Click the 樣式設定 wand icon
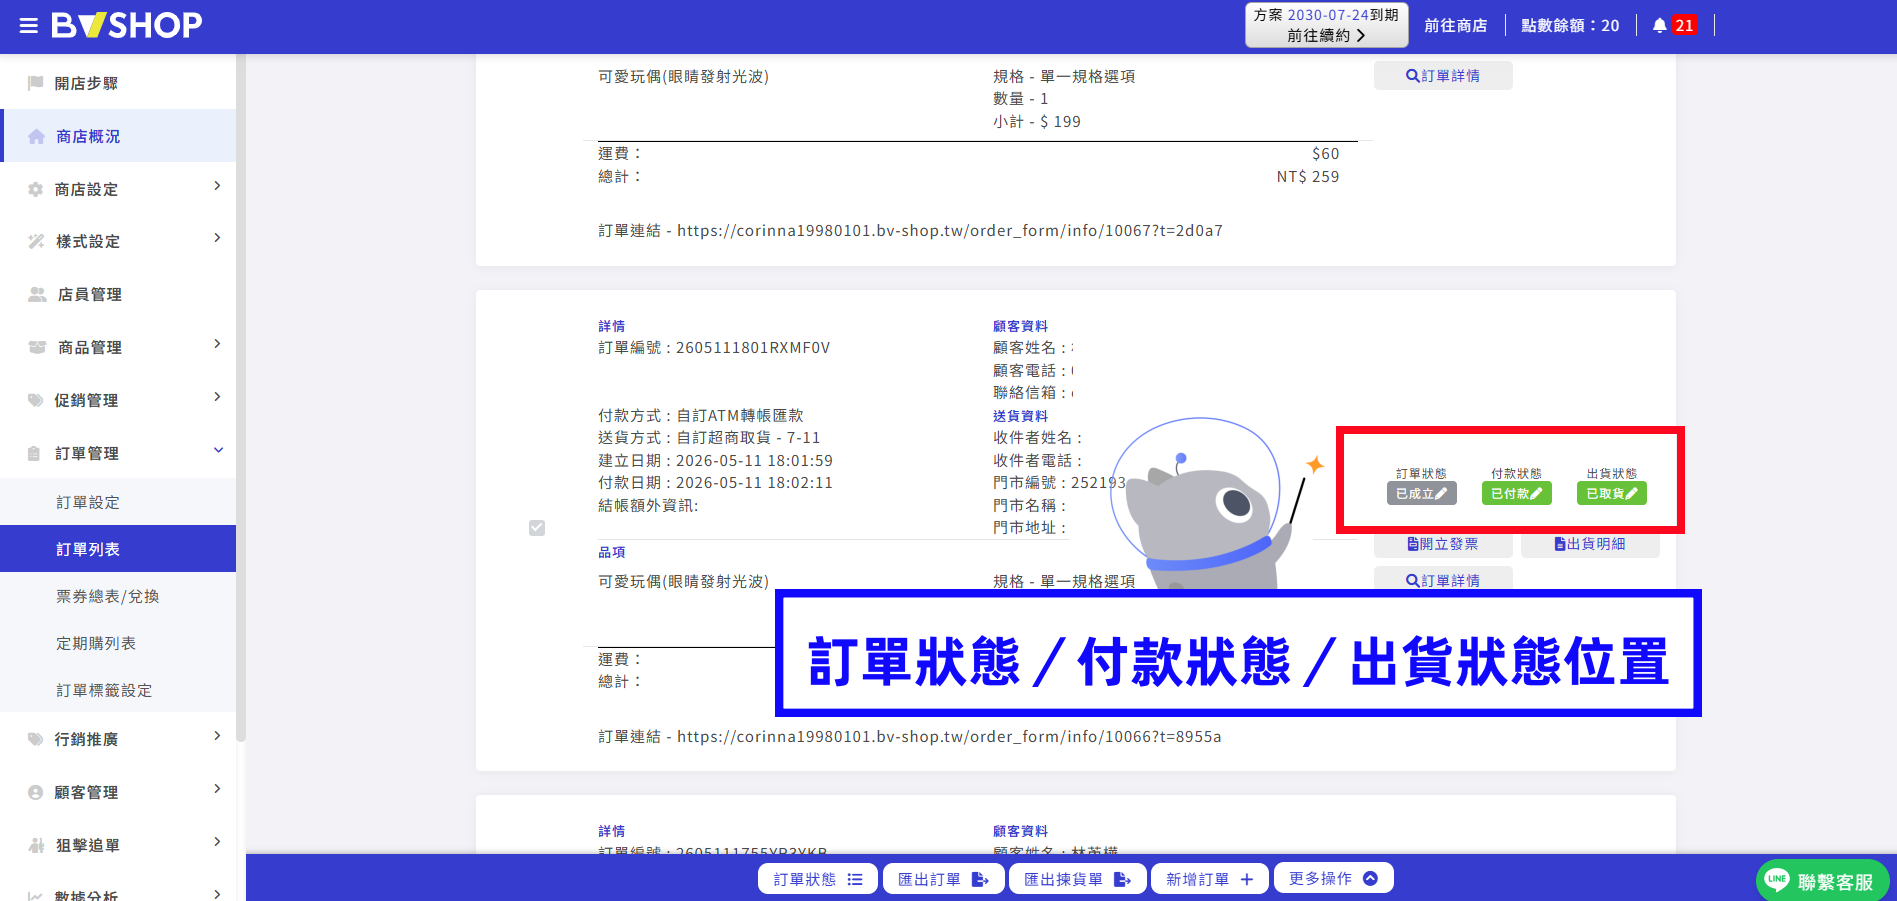1897x901 pixels. tap(37, 241)
